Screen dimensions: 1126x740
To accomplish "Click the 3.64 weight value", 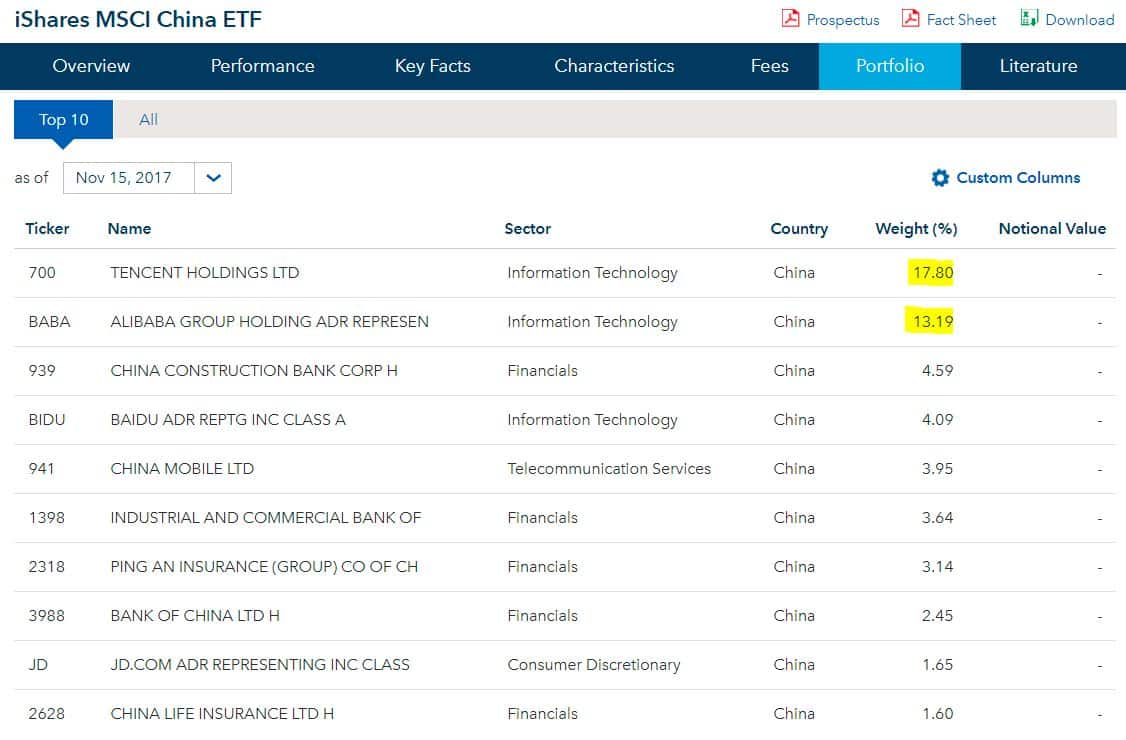I will pos(937,517).
